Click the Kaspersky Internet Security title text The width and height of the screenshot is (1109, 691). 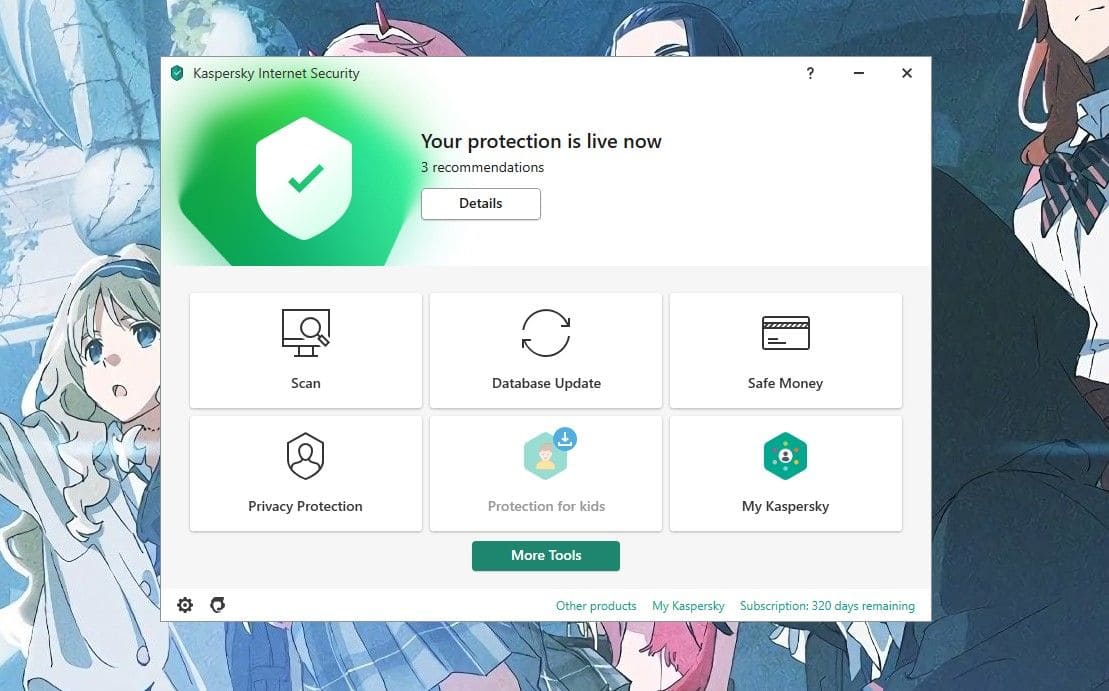(x=276, y=74)
